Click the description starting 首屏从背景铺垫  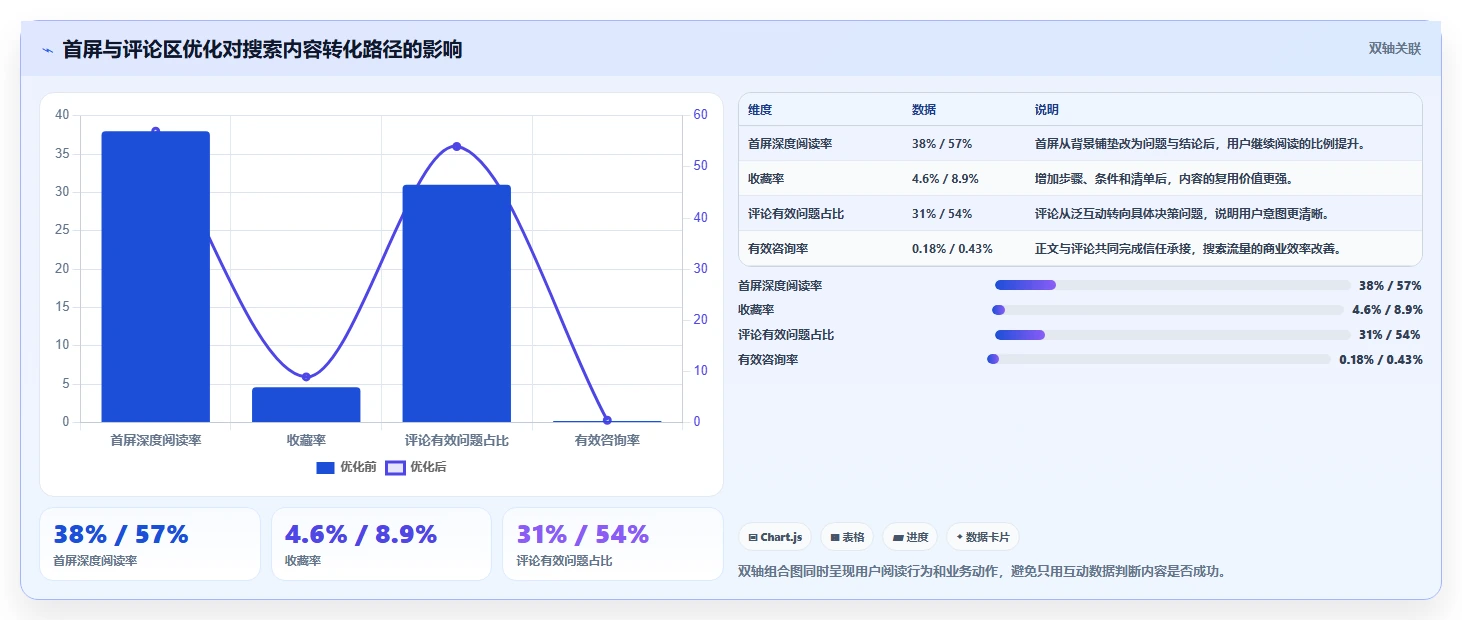pos(1200,144)
